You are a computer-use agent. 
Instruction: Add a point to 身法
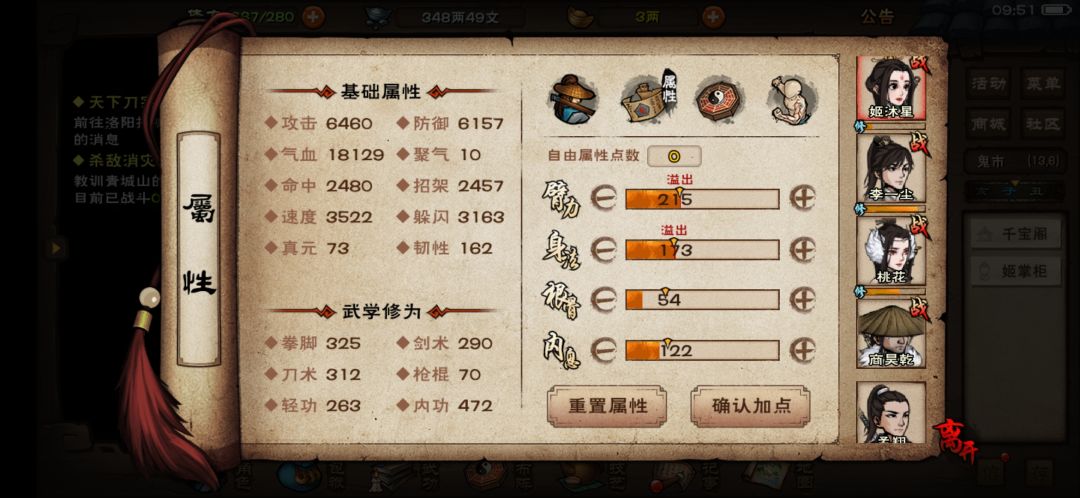click(802, 249)
